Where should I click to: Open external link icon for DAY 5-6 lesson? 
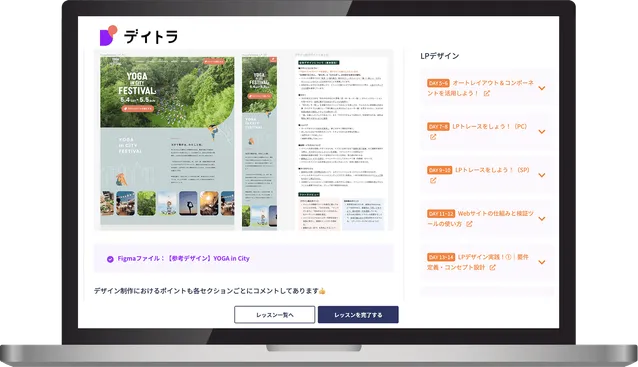coord(486,93)
